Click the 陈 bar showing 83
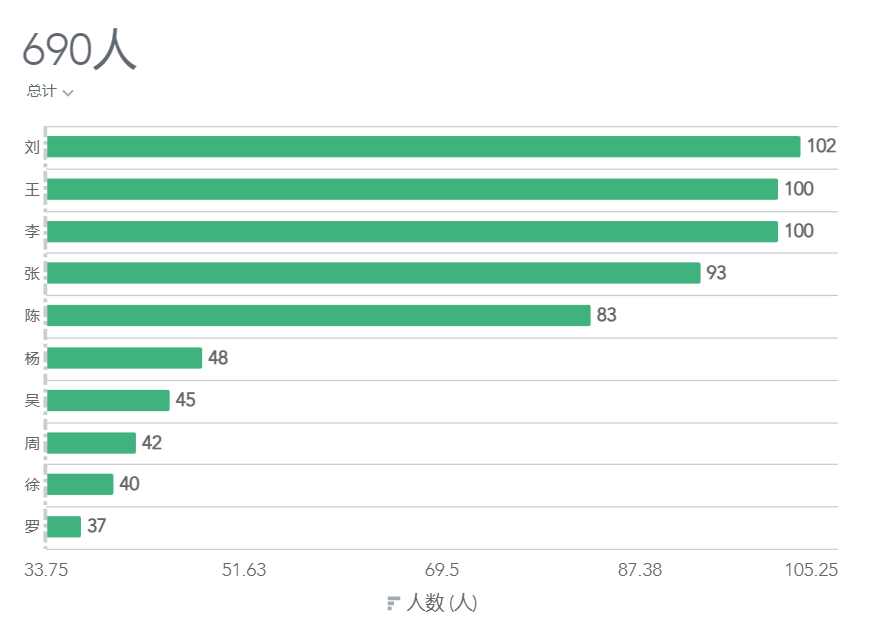Viewport: 879px width, 629px height. coord(319,316)
